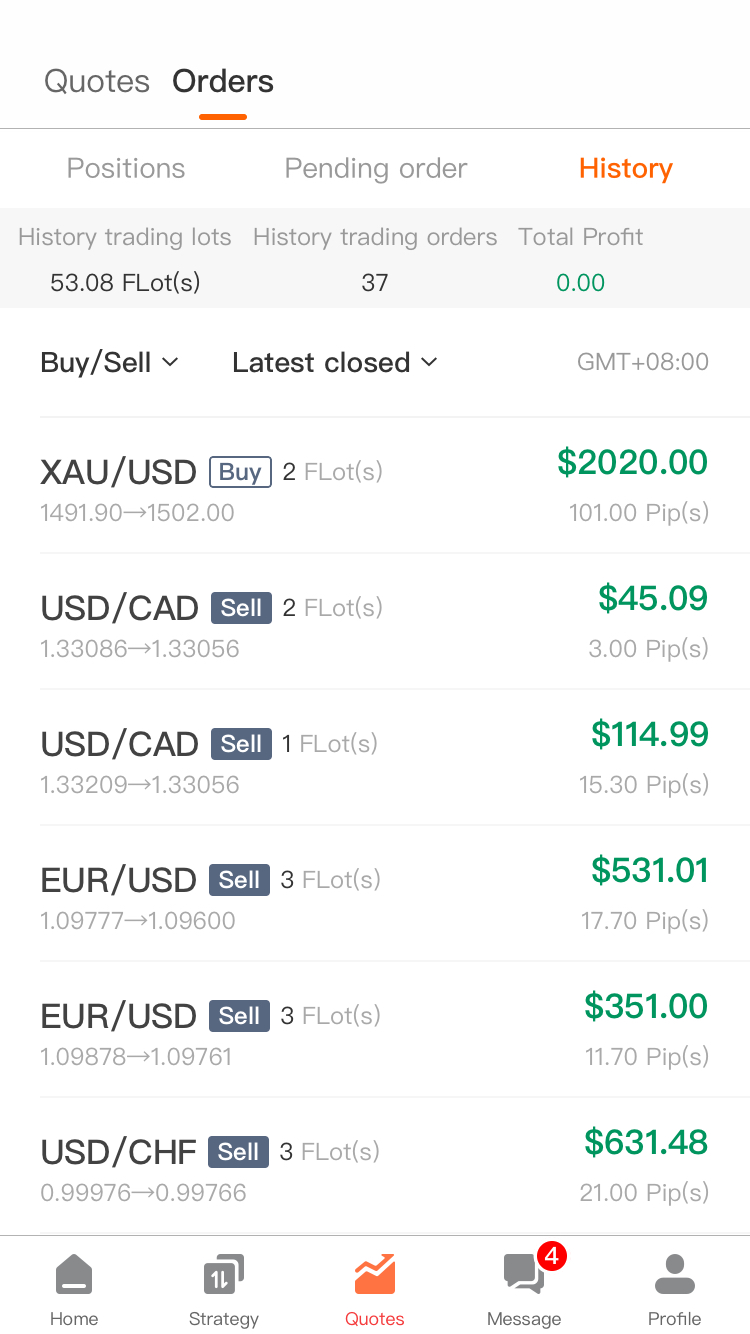The image size is (750, 1334).
Task: Open the XAU/USD Buy order entry
Action: point(375,486)
